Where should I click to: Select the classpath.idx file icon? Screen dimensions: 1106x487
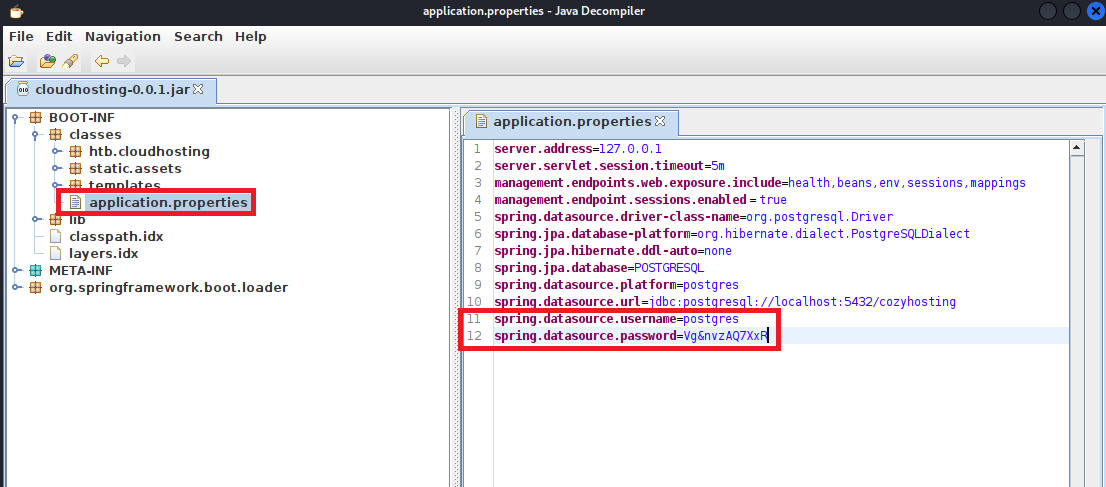(56, 237)
